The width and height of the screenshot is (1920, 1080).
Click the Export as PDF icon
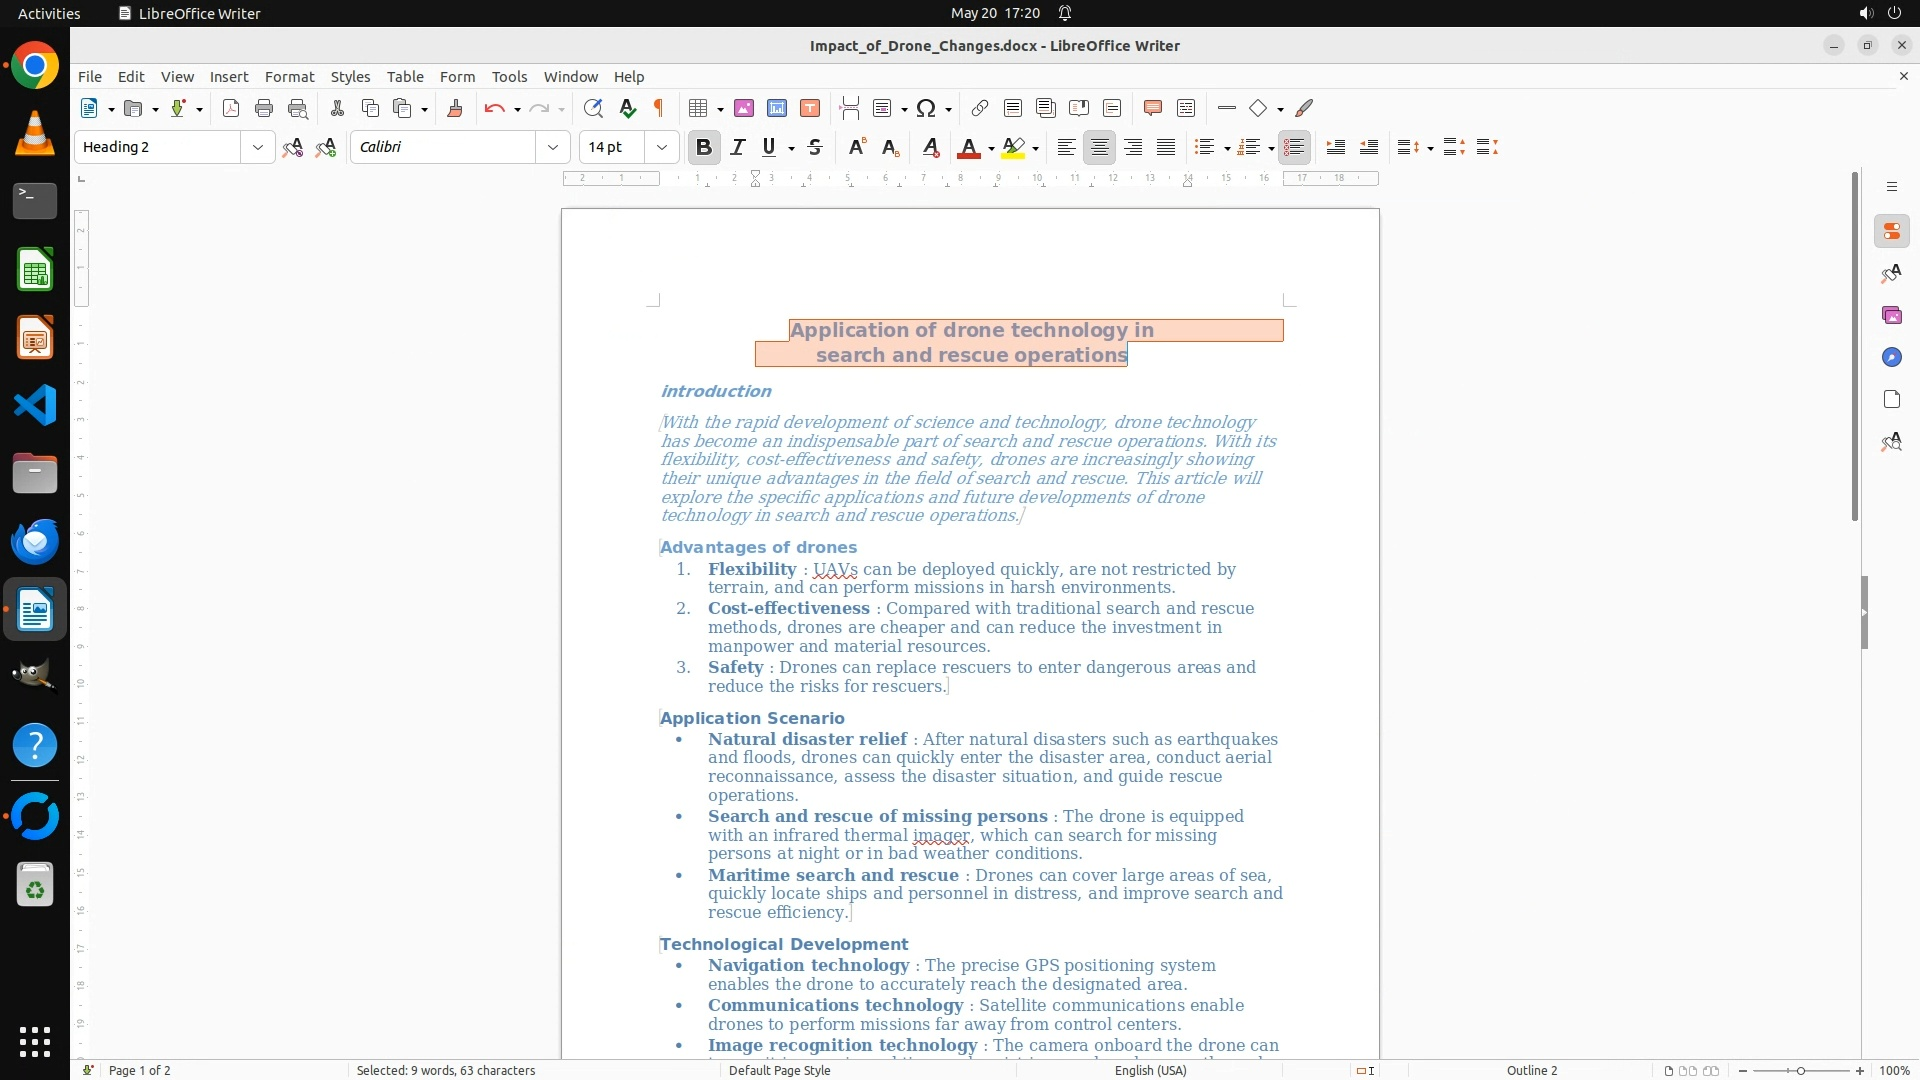231,109
